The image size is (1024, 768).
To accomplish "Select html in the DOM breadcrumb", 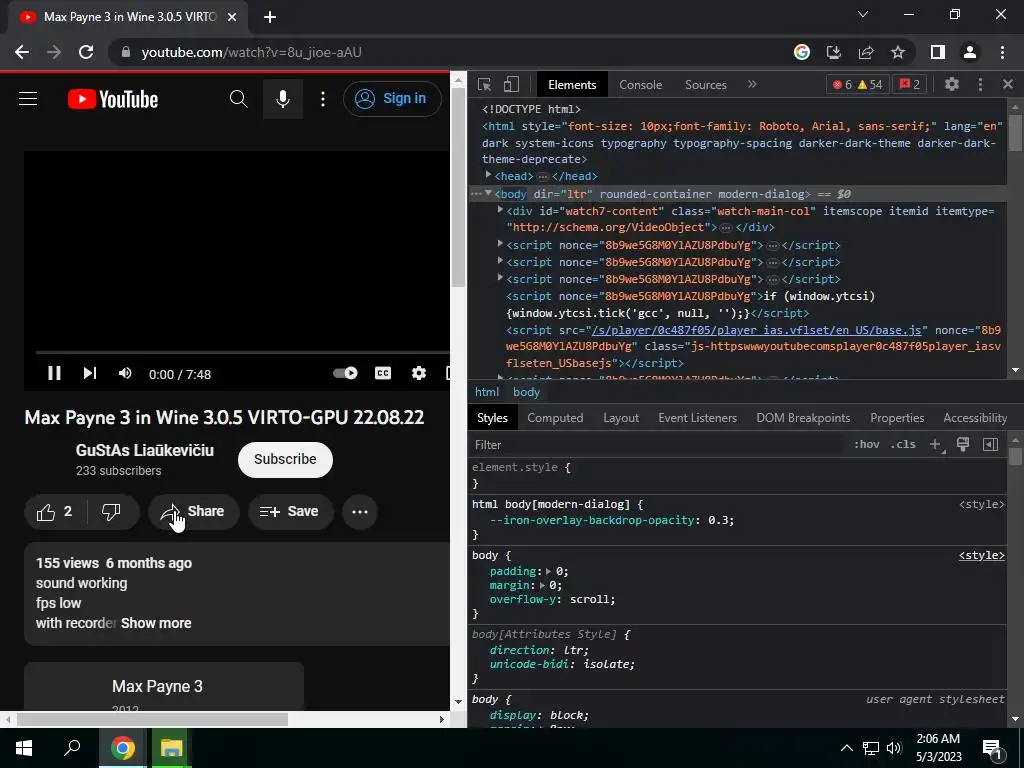I will (x=487, y=392).
